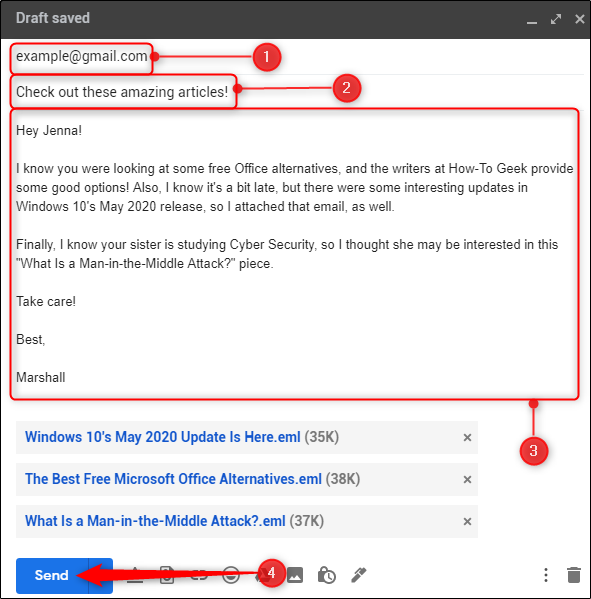
Task: Expand the Send button dropdown arrow
Action: [100, 575]
